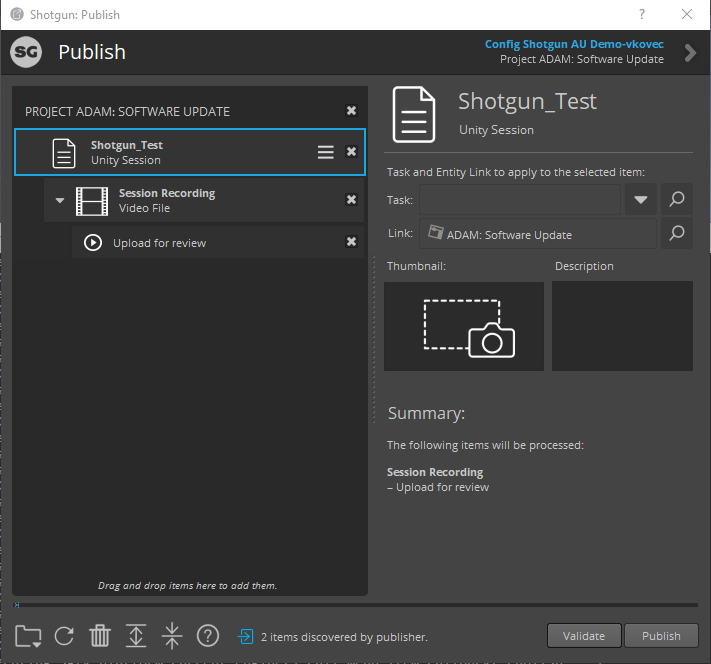711x664 pixels.
Task: Select the Upload for review tree item
Action: 160,243
